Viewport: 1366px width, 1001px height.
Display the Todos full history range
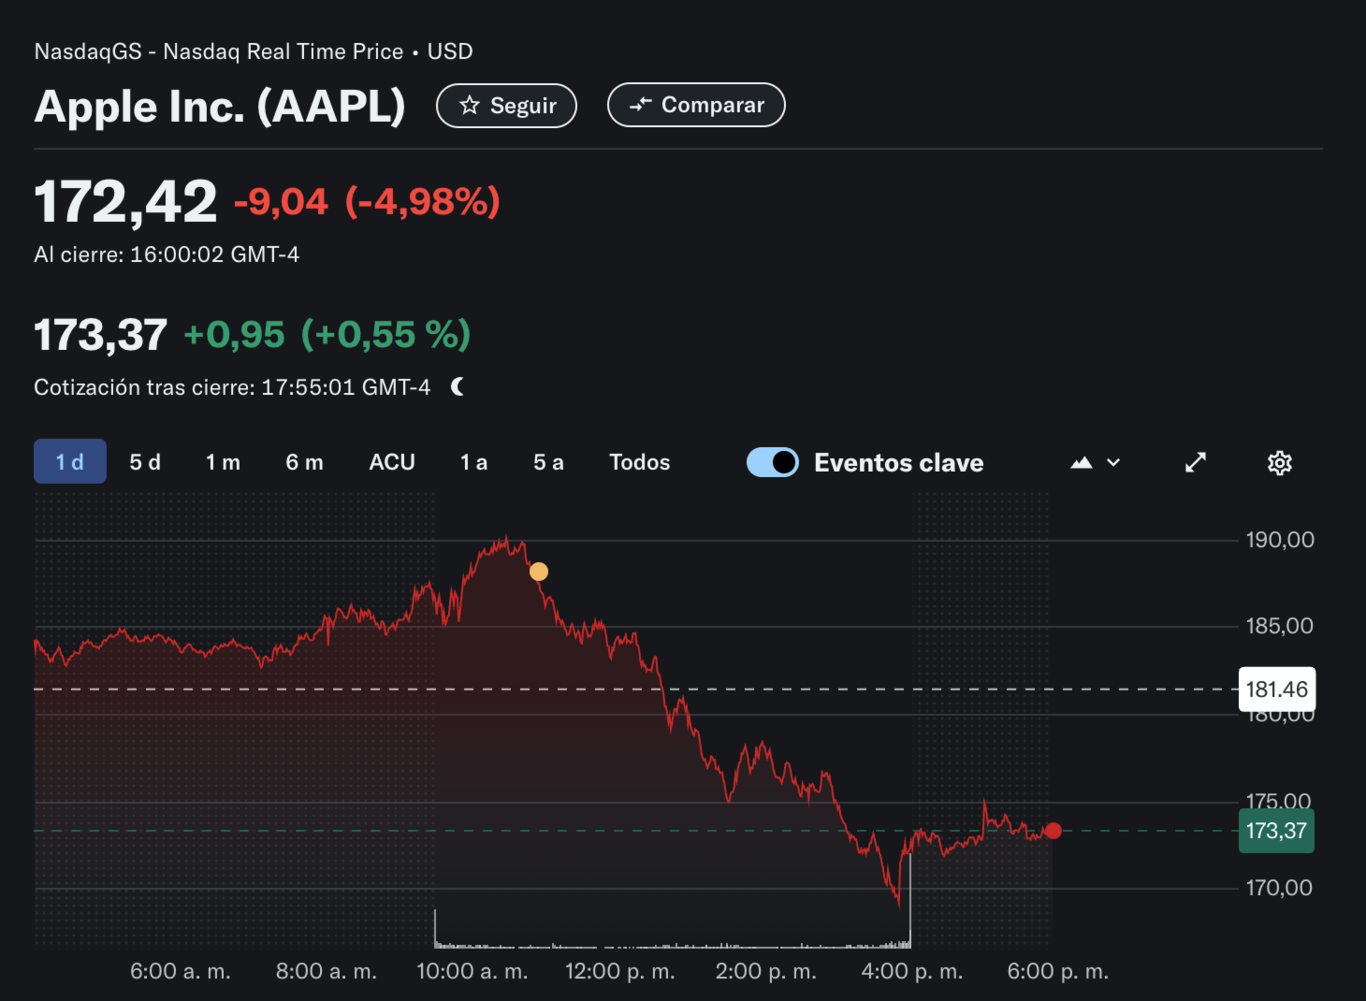[639, 462]
